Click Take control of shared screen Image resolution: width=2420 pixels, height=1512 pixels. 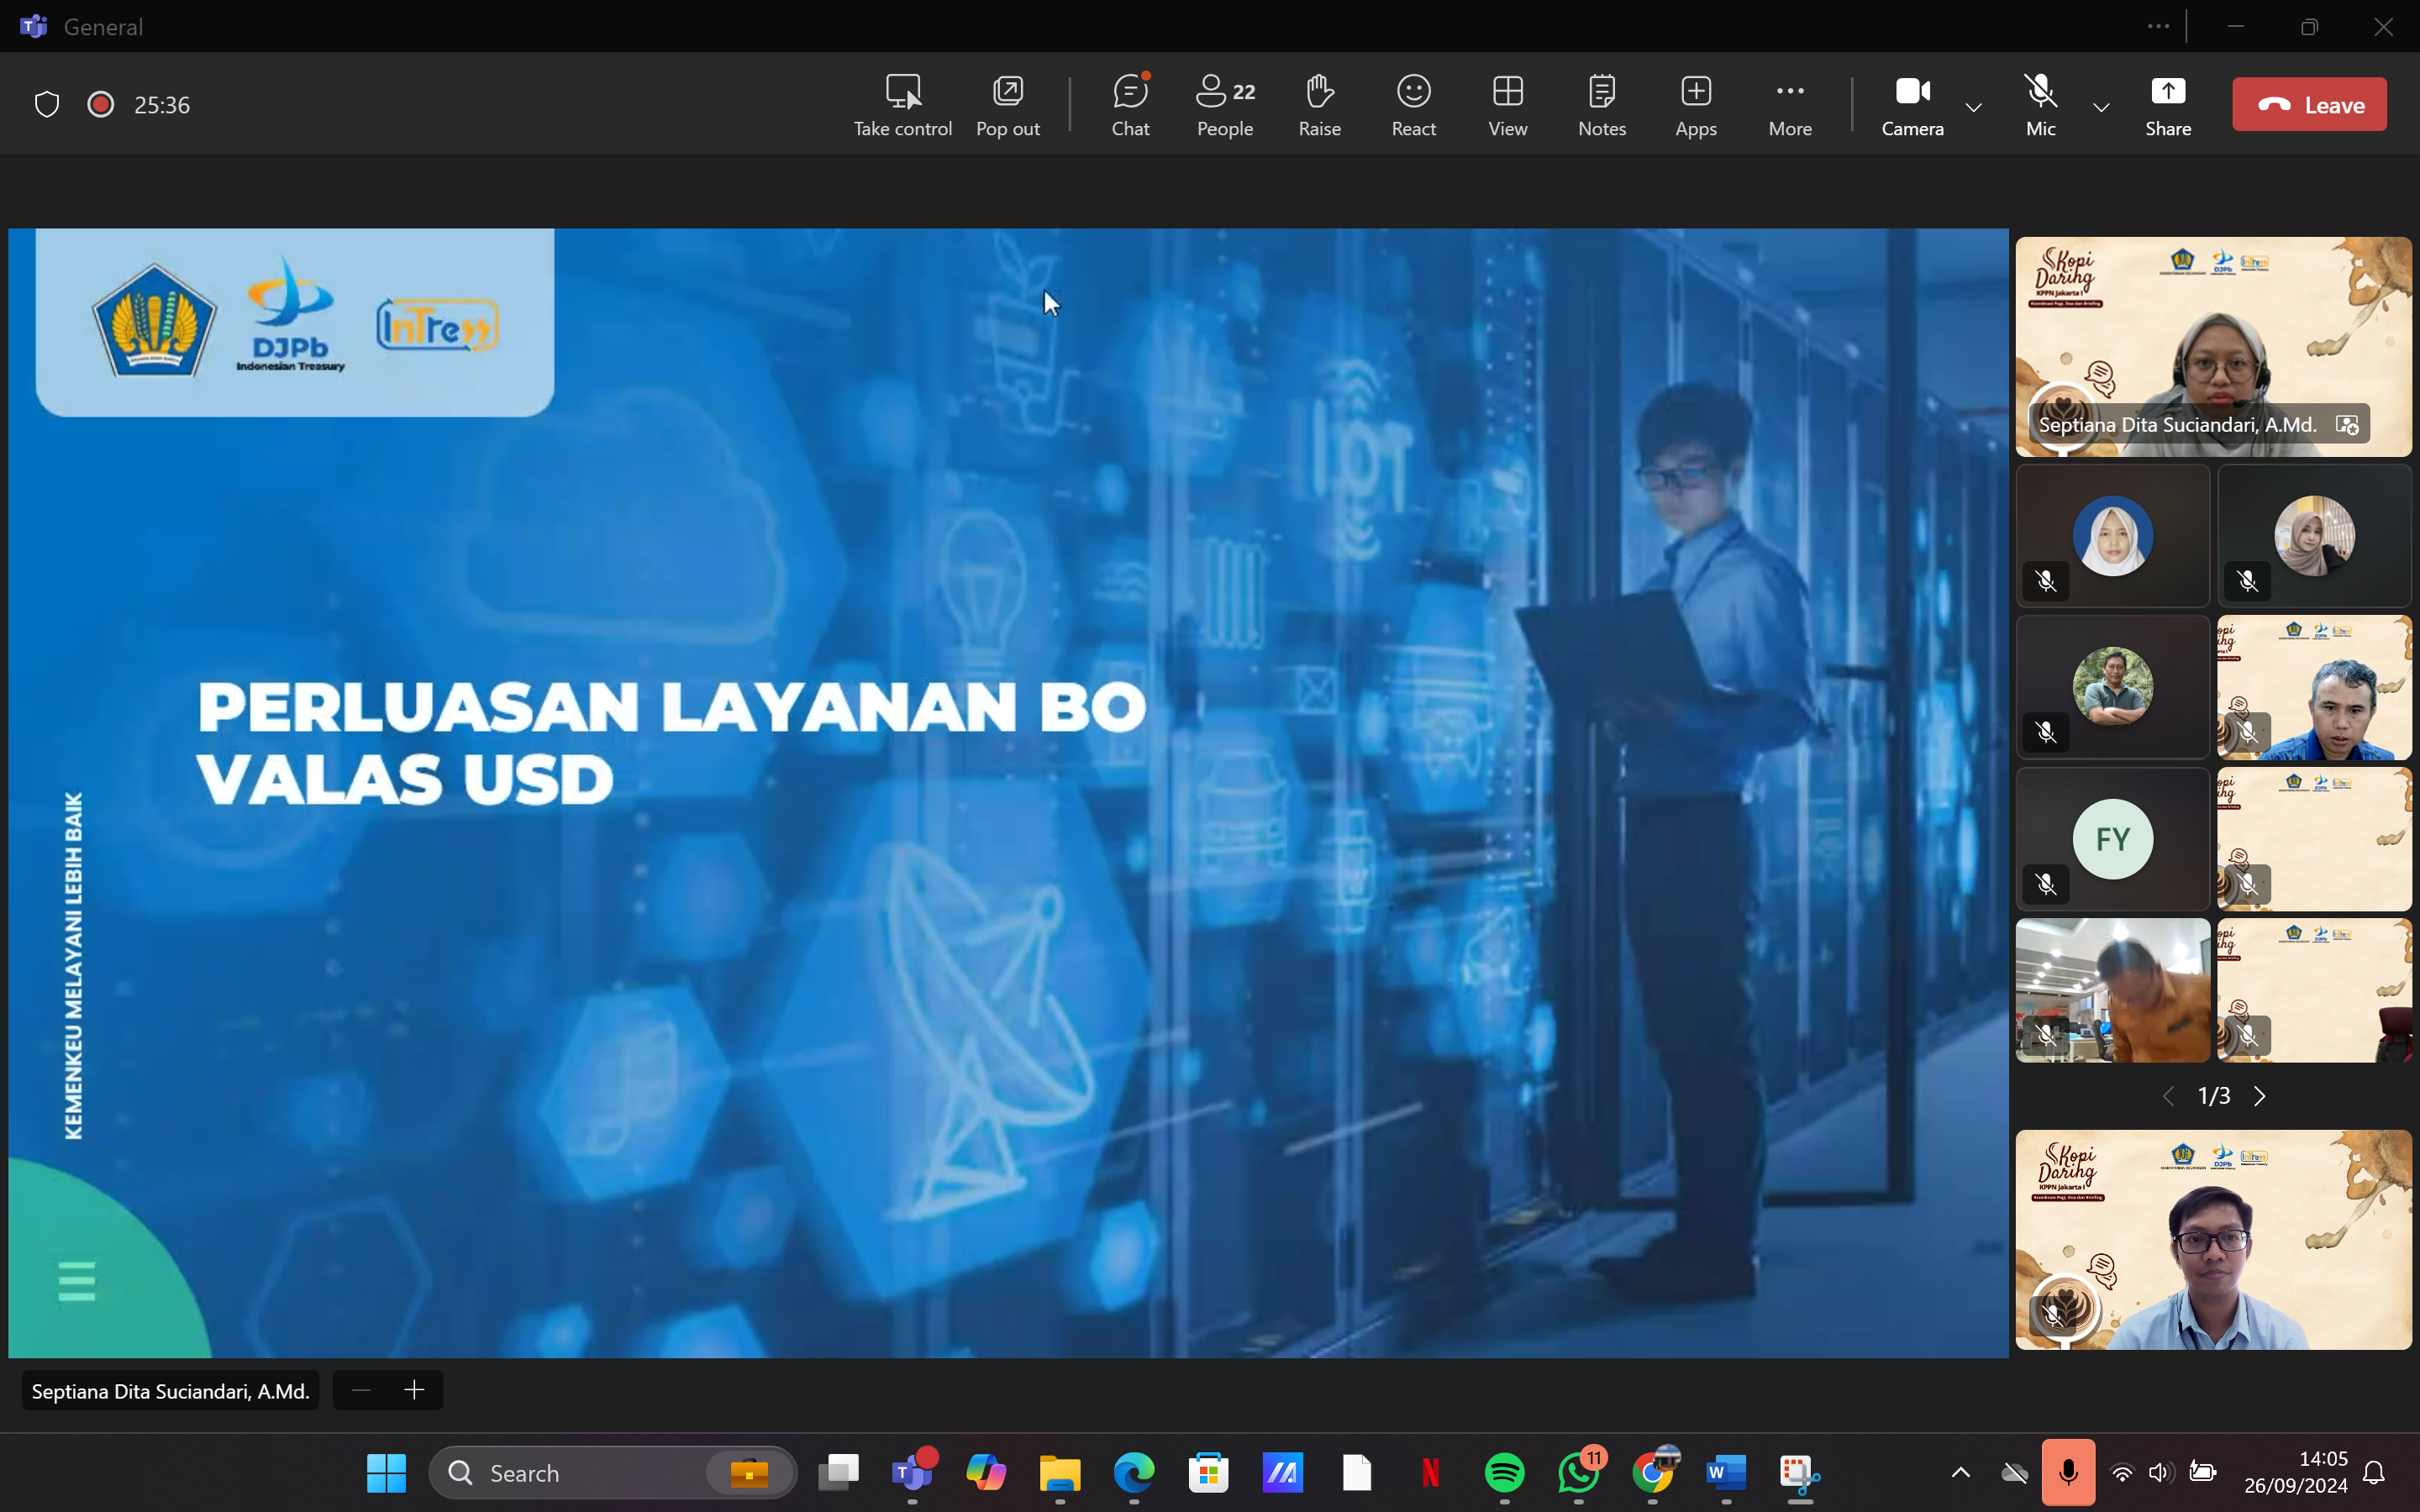coord(902,104)
